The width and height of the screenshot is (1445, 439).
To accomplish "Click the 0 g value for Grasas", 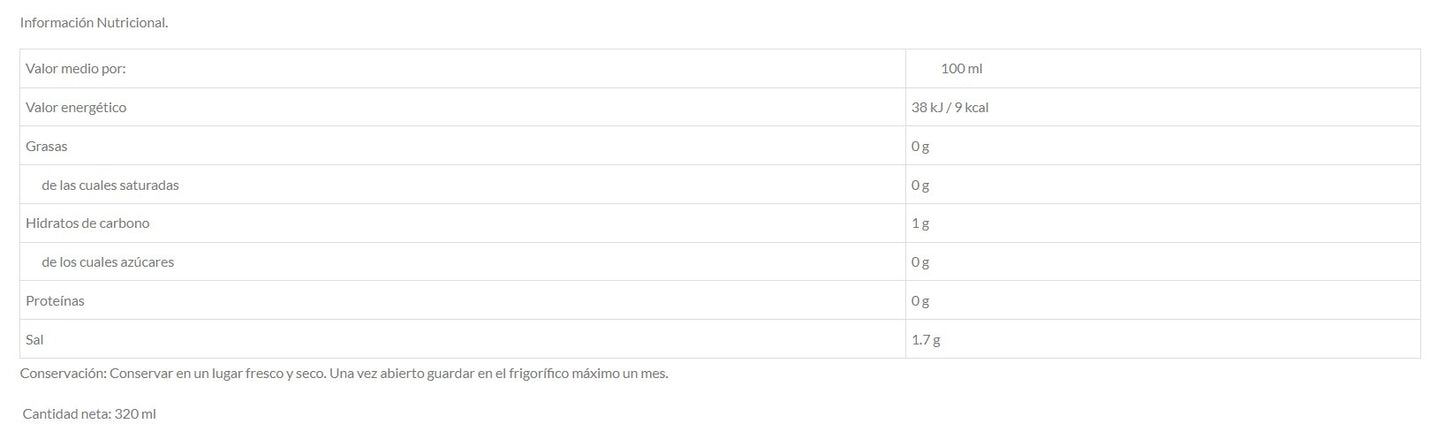I will point(920,146).
